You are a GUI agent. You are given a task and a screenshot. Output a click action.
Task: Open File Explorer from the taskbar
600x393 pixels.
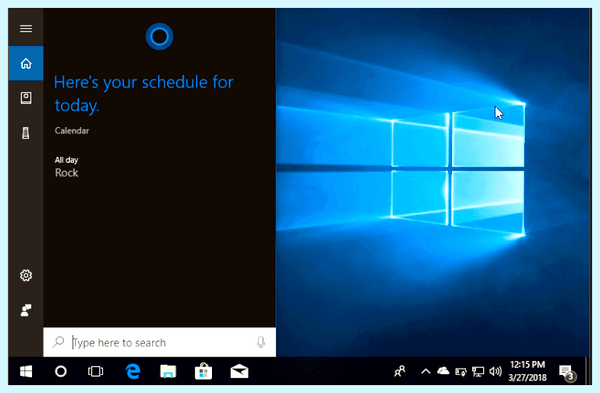(x=168, y=372)
